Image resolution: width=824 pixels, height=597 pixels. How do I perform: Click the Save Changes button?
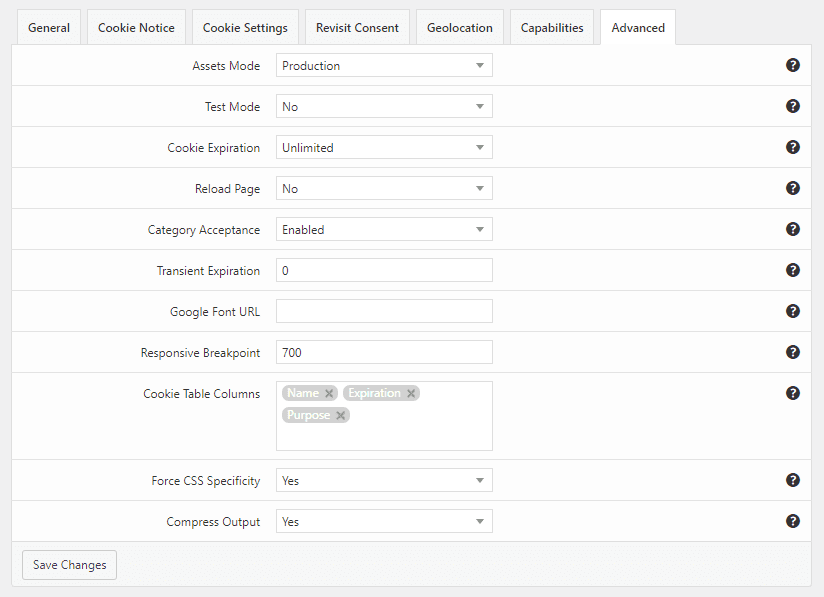(x=70, y=565)
